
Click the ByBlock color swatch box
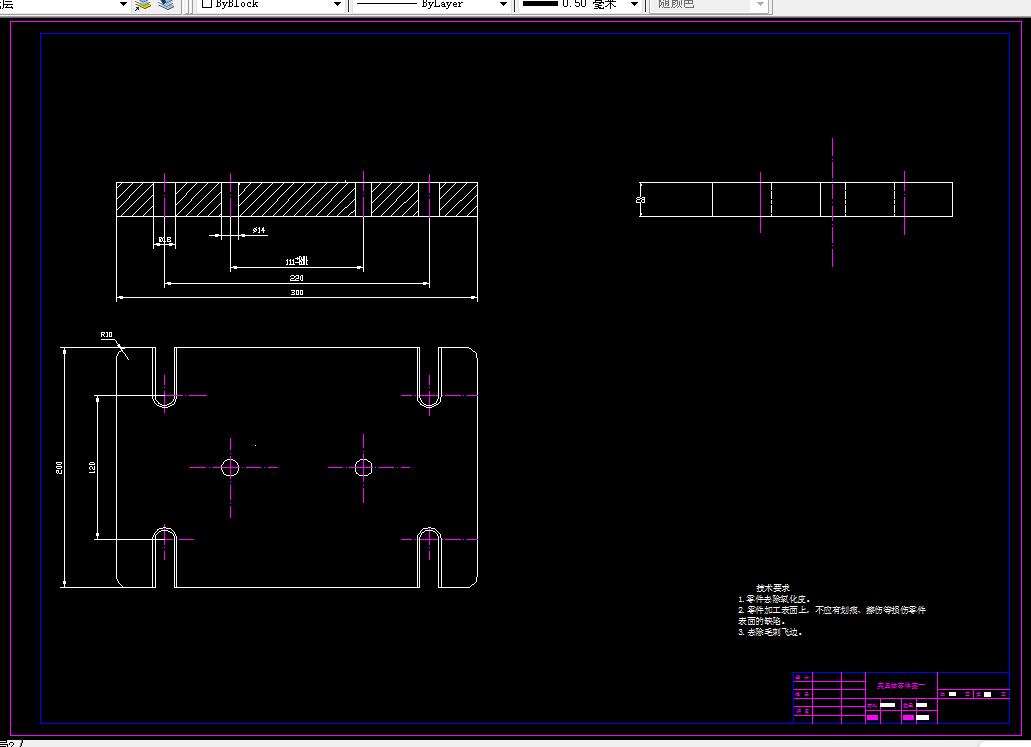pyautogui.click(x=206, y=3)
